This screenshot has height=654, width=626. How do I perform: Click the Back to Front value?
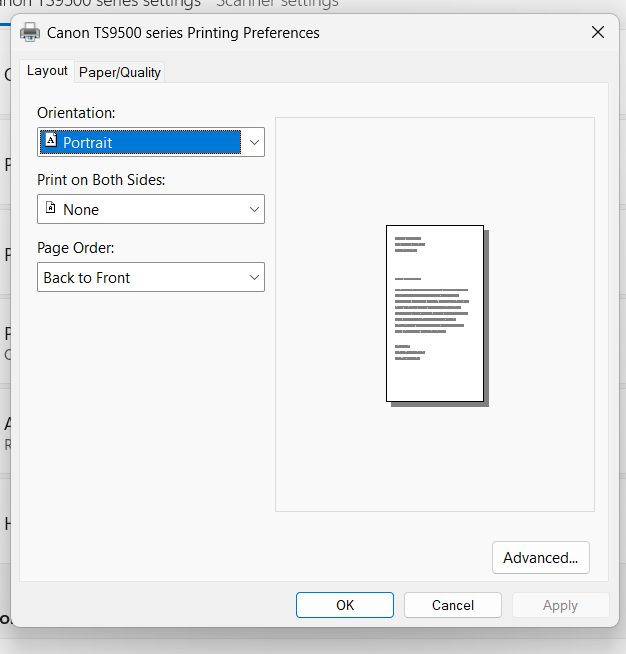(87, 278)
